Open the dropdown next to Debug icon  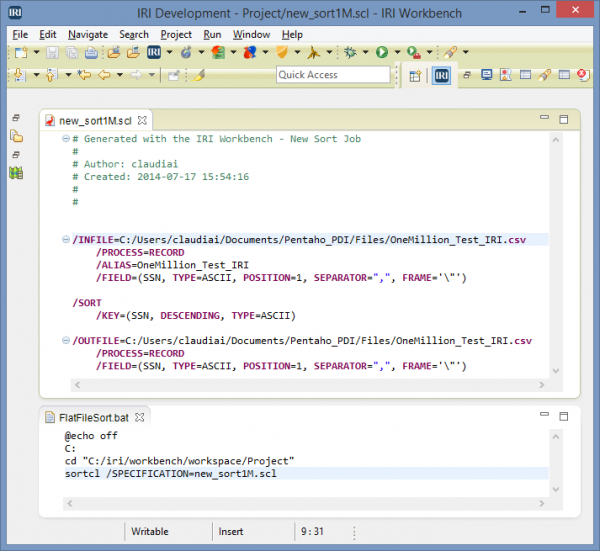click(365, 52)
